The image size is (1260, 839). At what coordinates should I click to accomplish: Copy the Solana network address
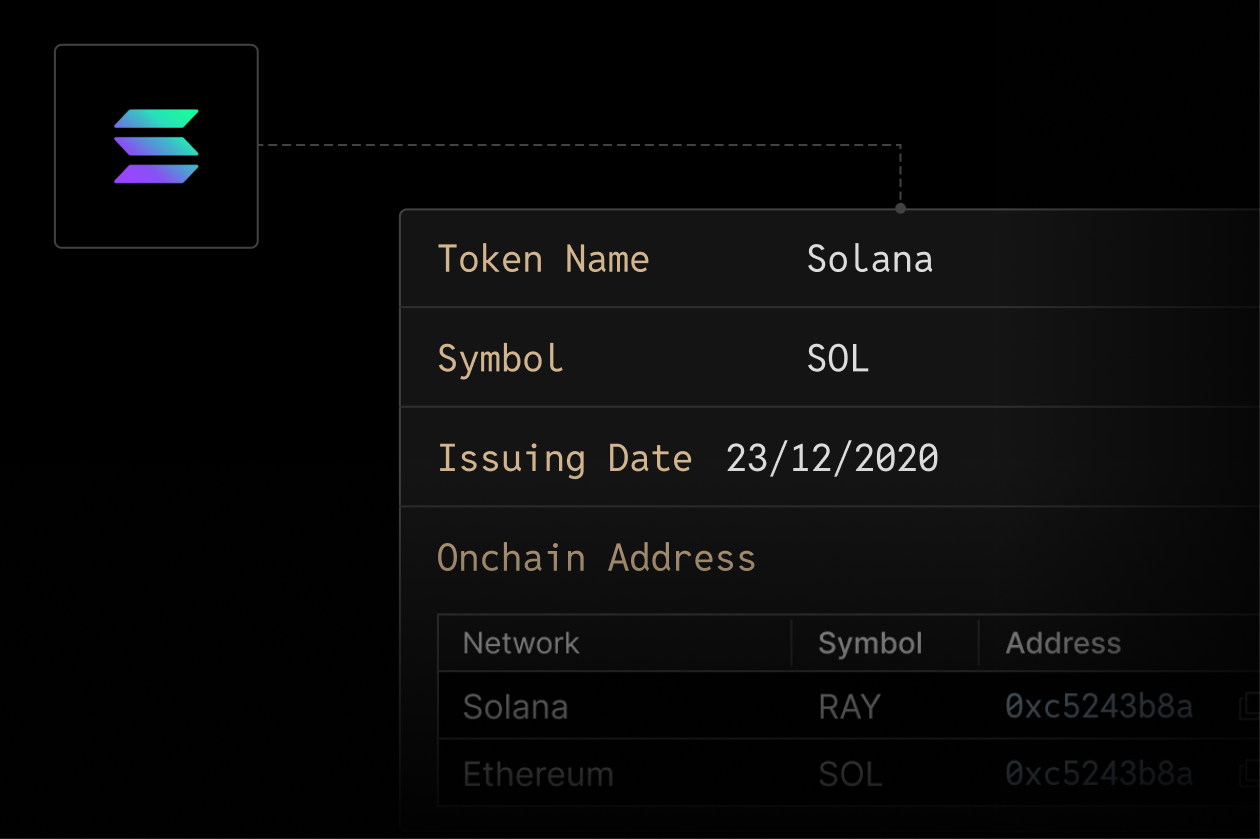[1248, 707]
